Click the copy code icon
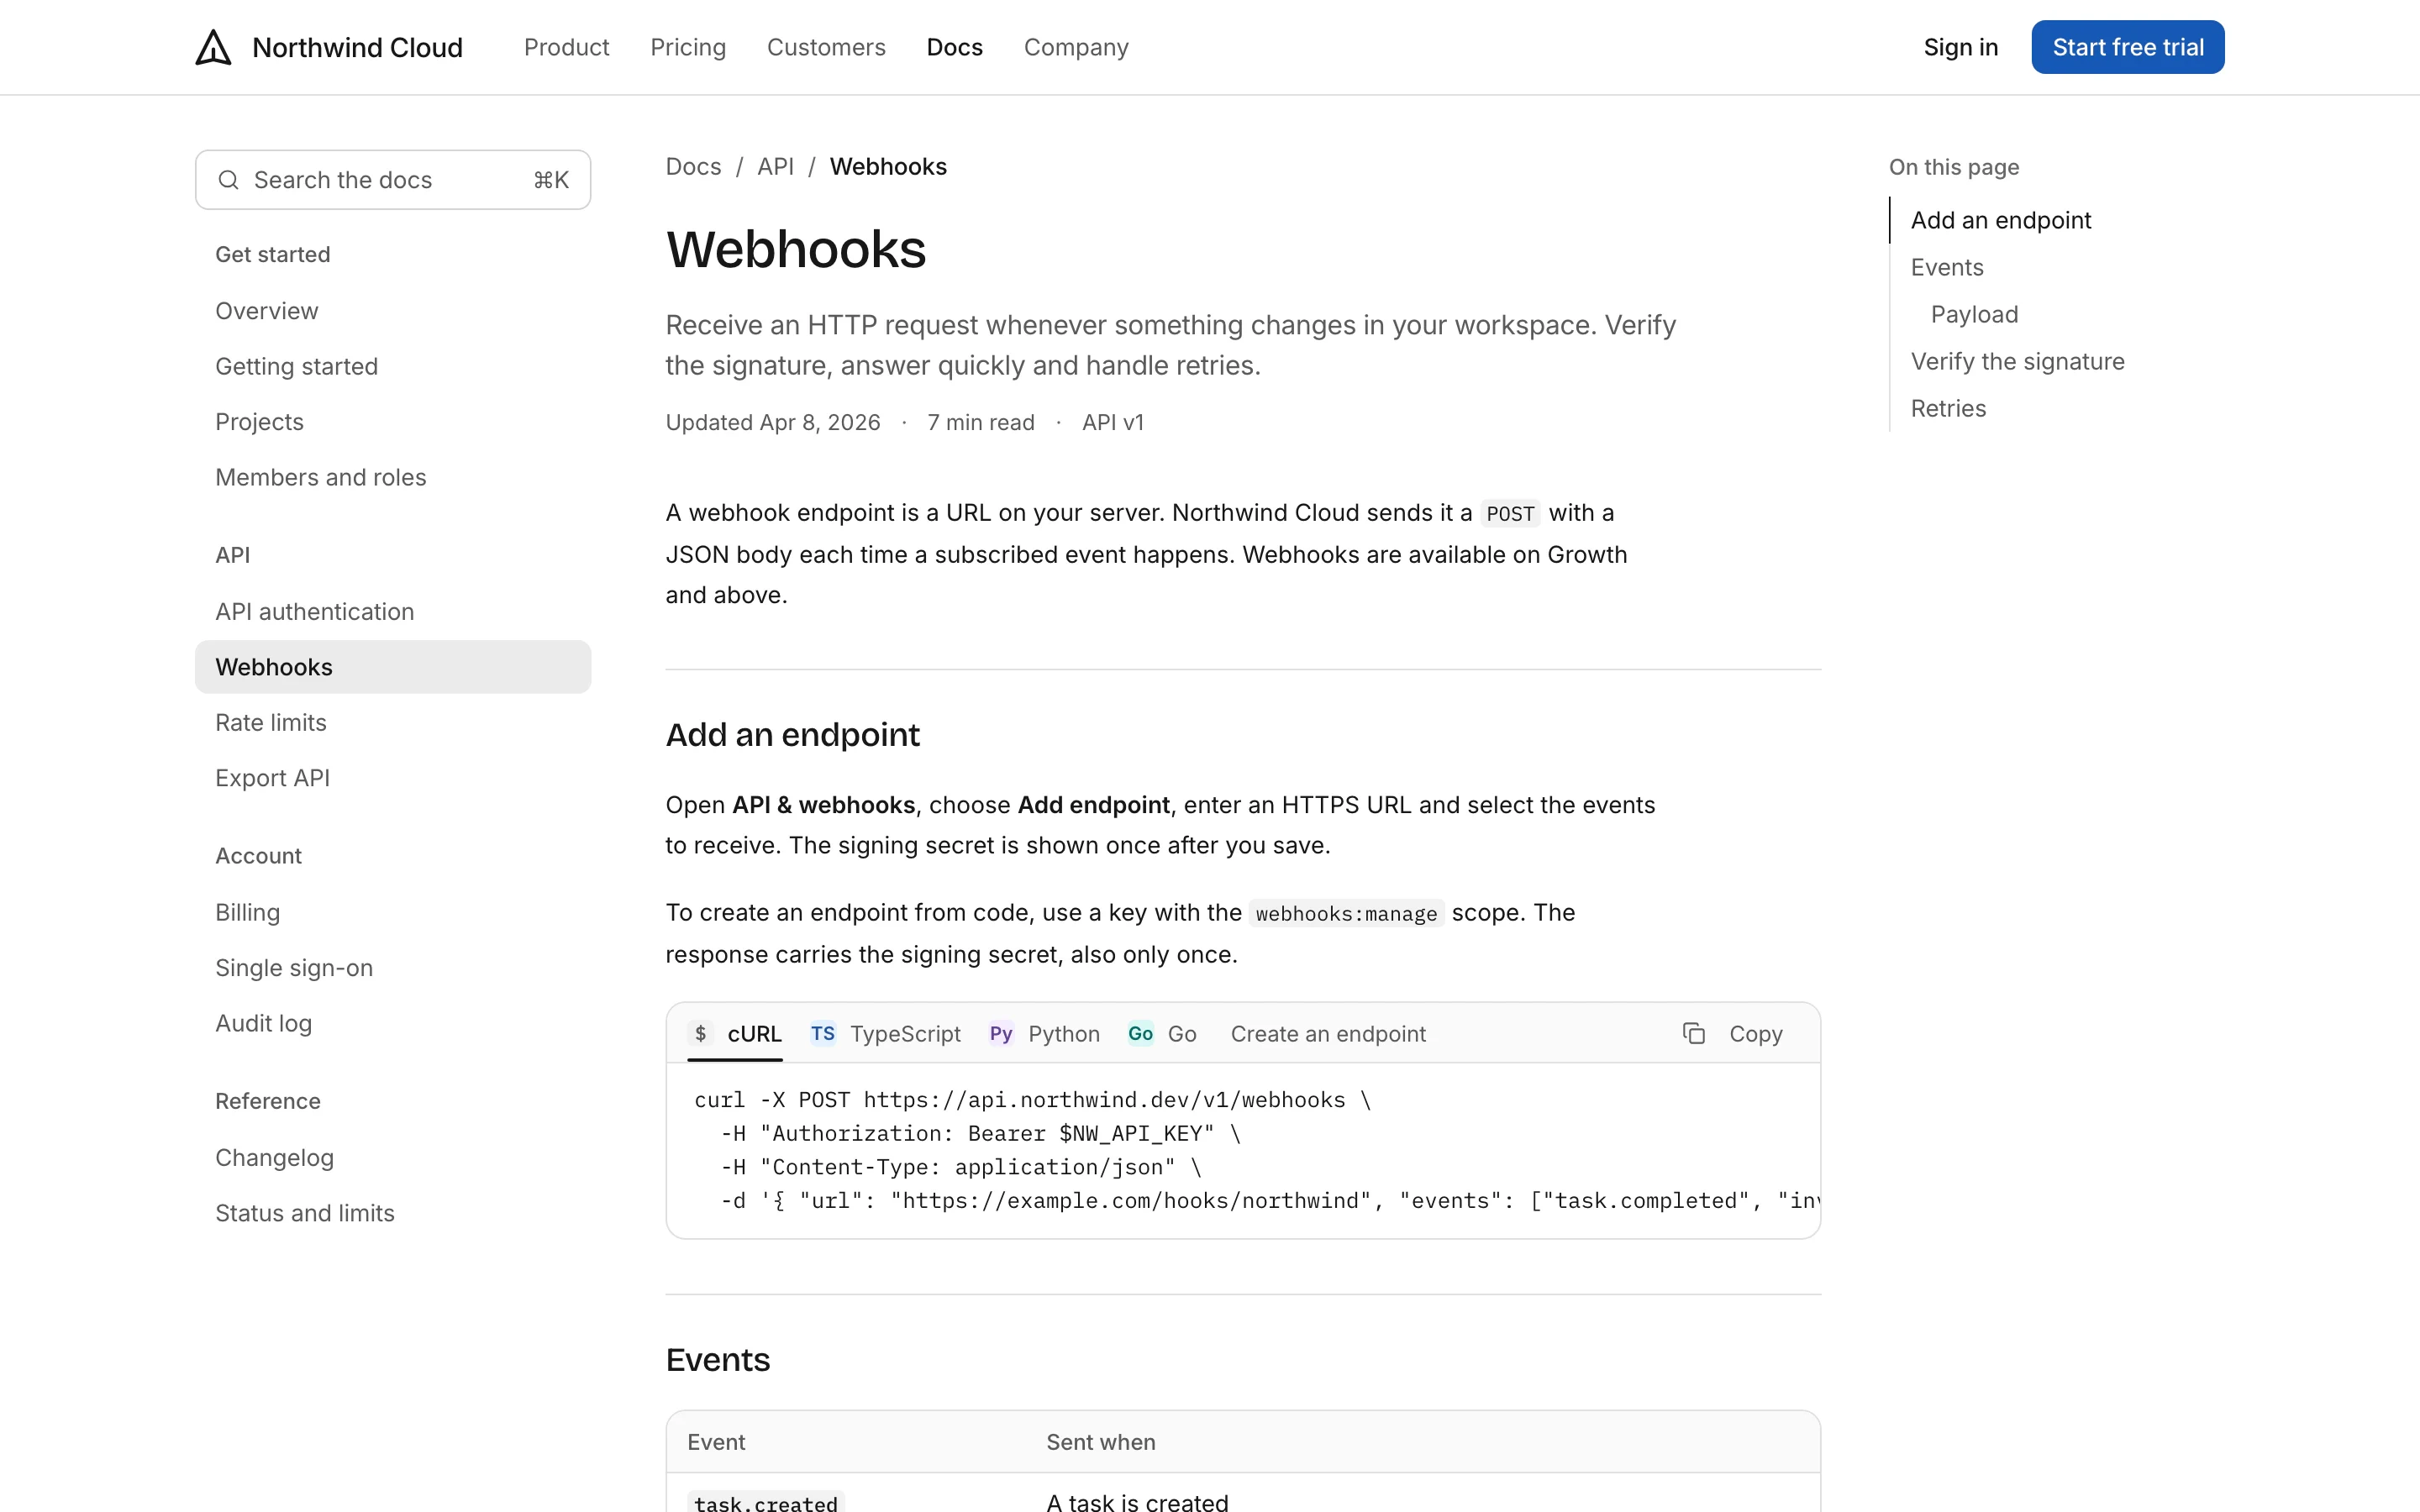The width and height of the screenshot is (2420, 1512). [x=1693, y=1033]
